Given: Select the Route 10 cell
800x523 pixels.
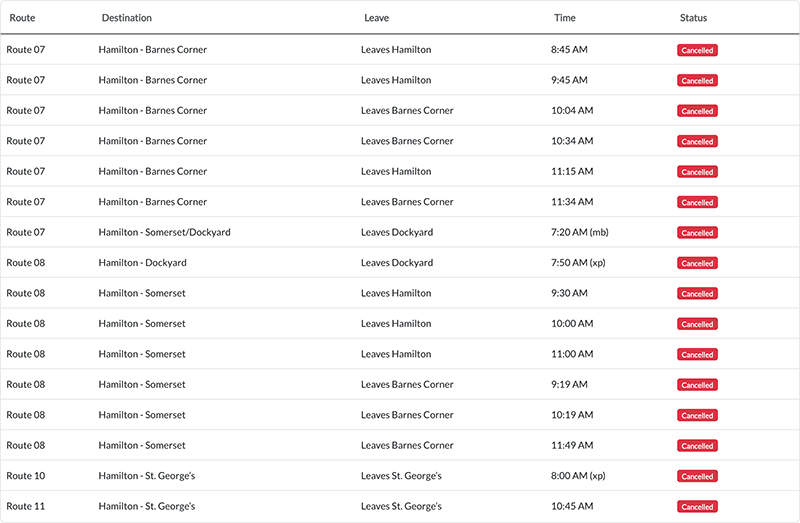Looking at the screenshot, I should tap(26, 476).
